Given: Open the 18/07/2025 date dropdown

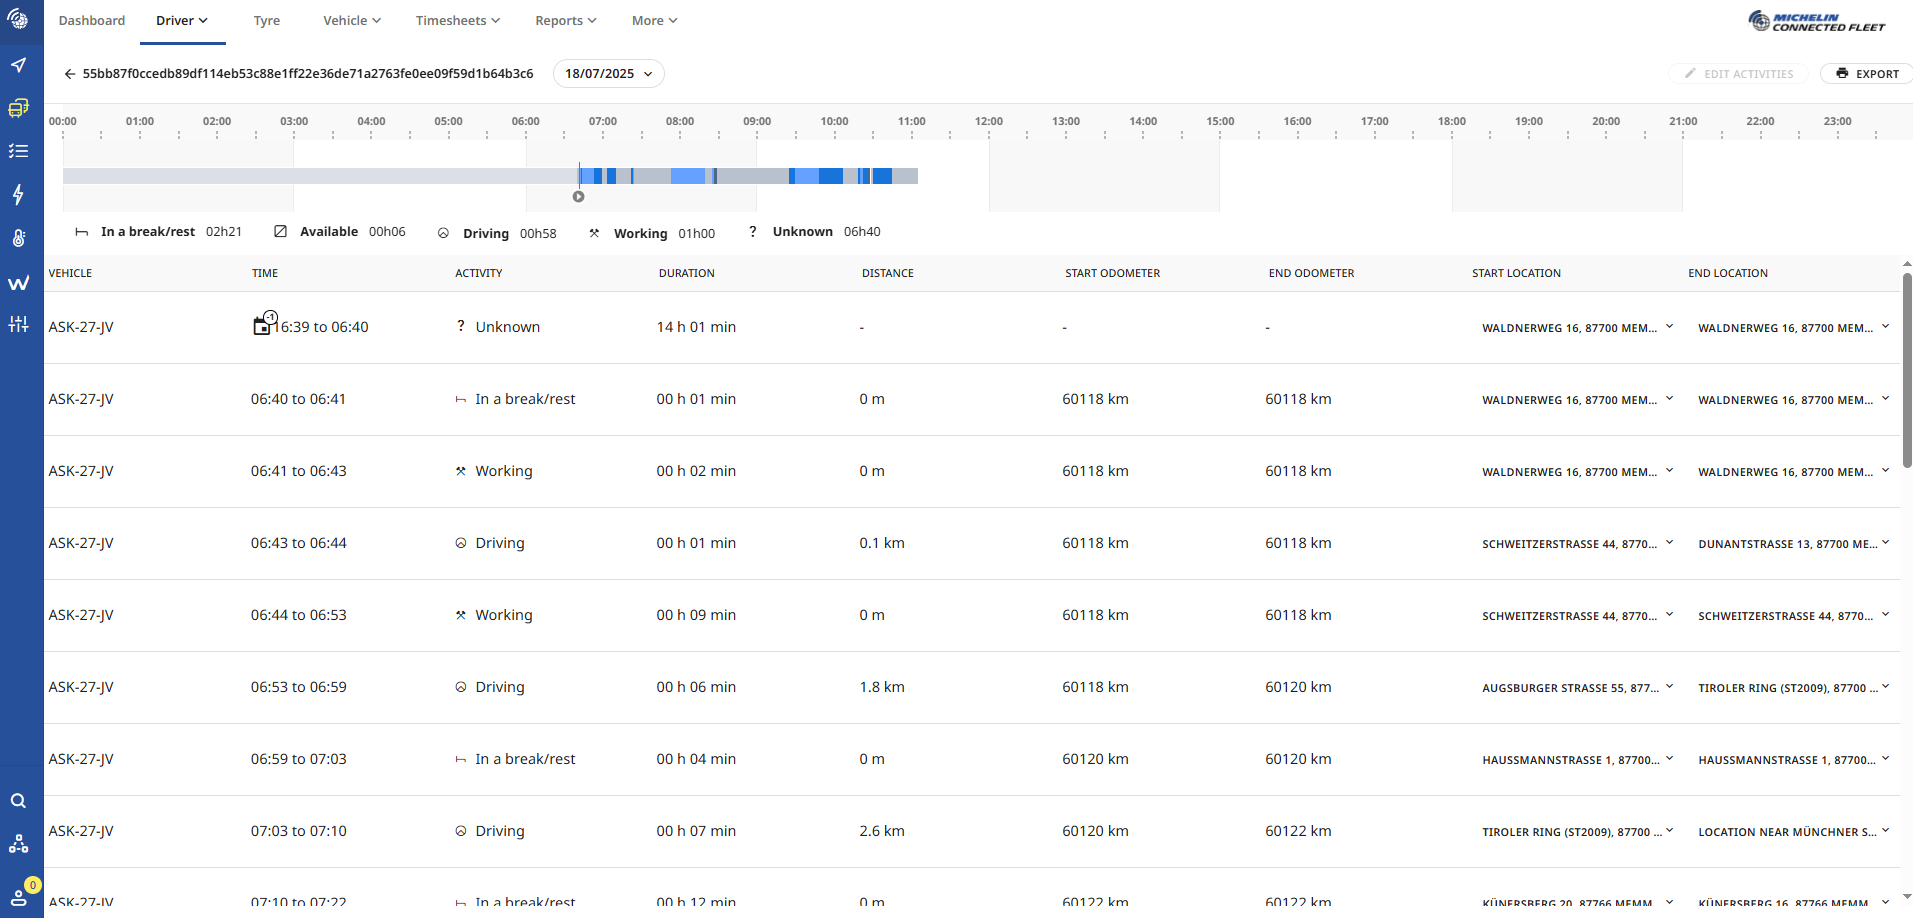Looking at the screenshot, I should [608, 74].
